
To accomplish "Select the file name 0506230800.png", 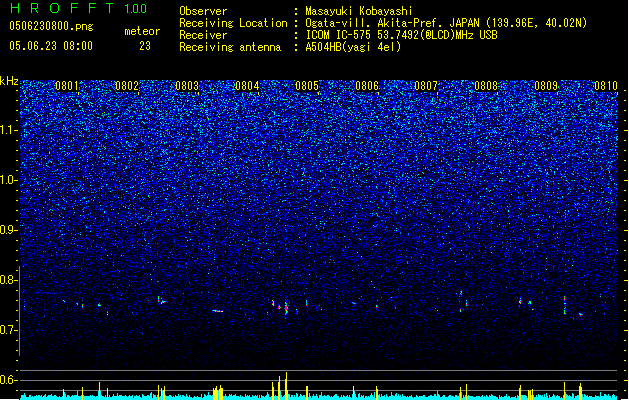I will tap(51, 26).
